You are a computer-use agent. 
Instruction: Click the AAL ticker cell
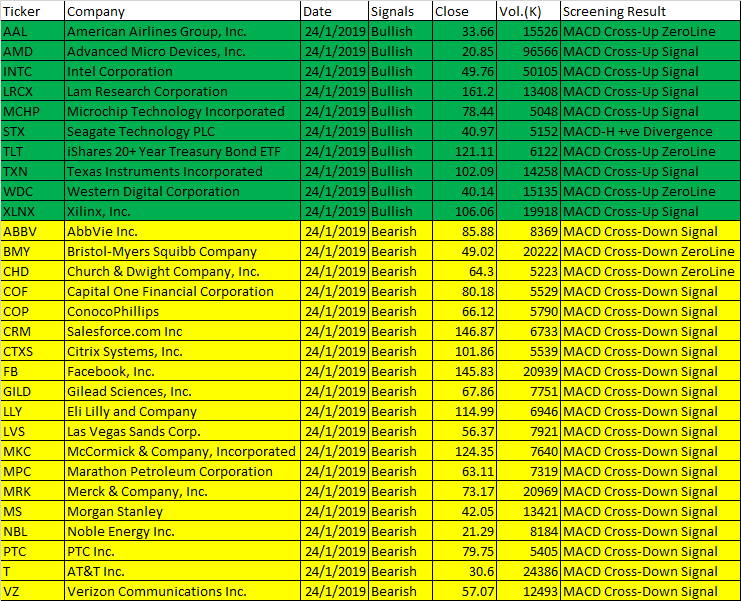[x=32, y=31]
